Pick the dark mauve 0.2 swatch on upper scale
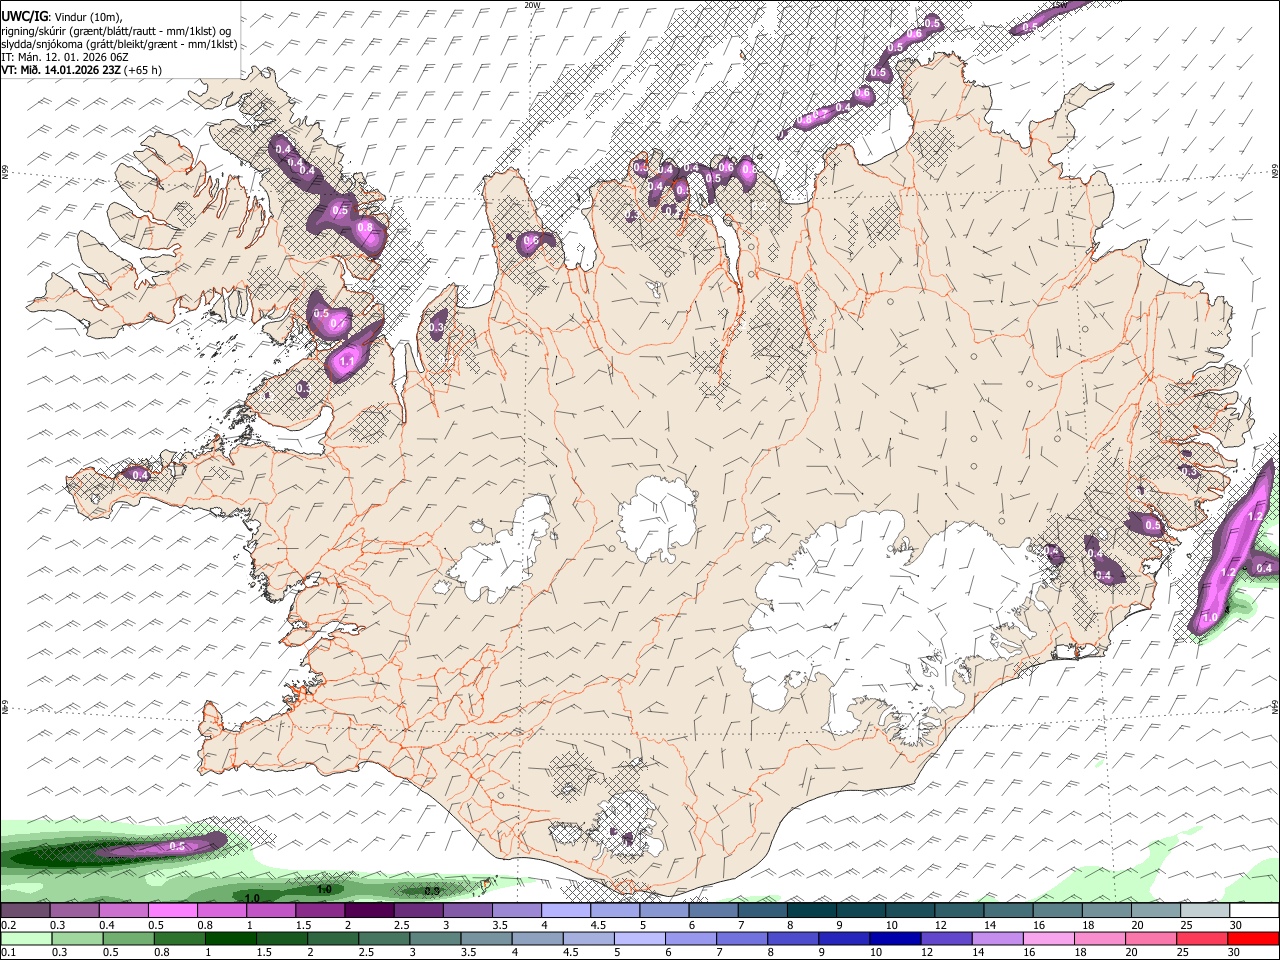1280x960 pixels. tap(25, 911)
